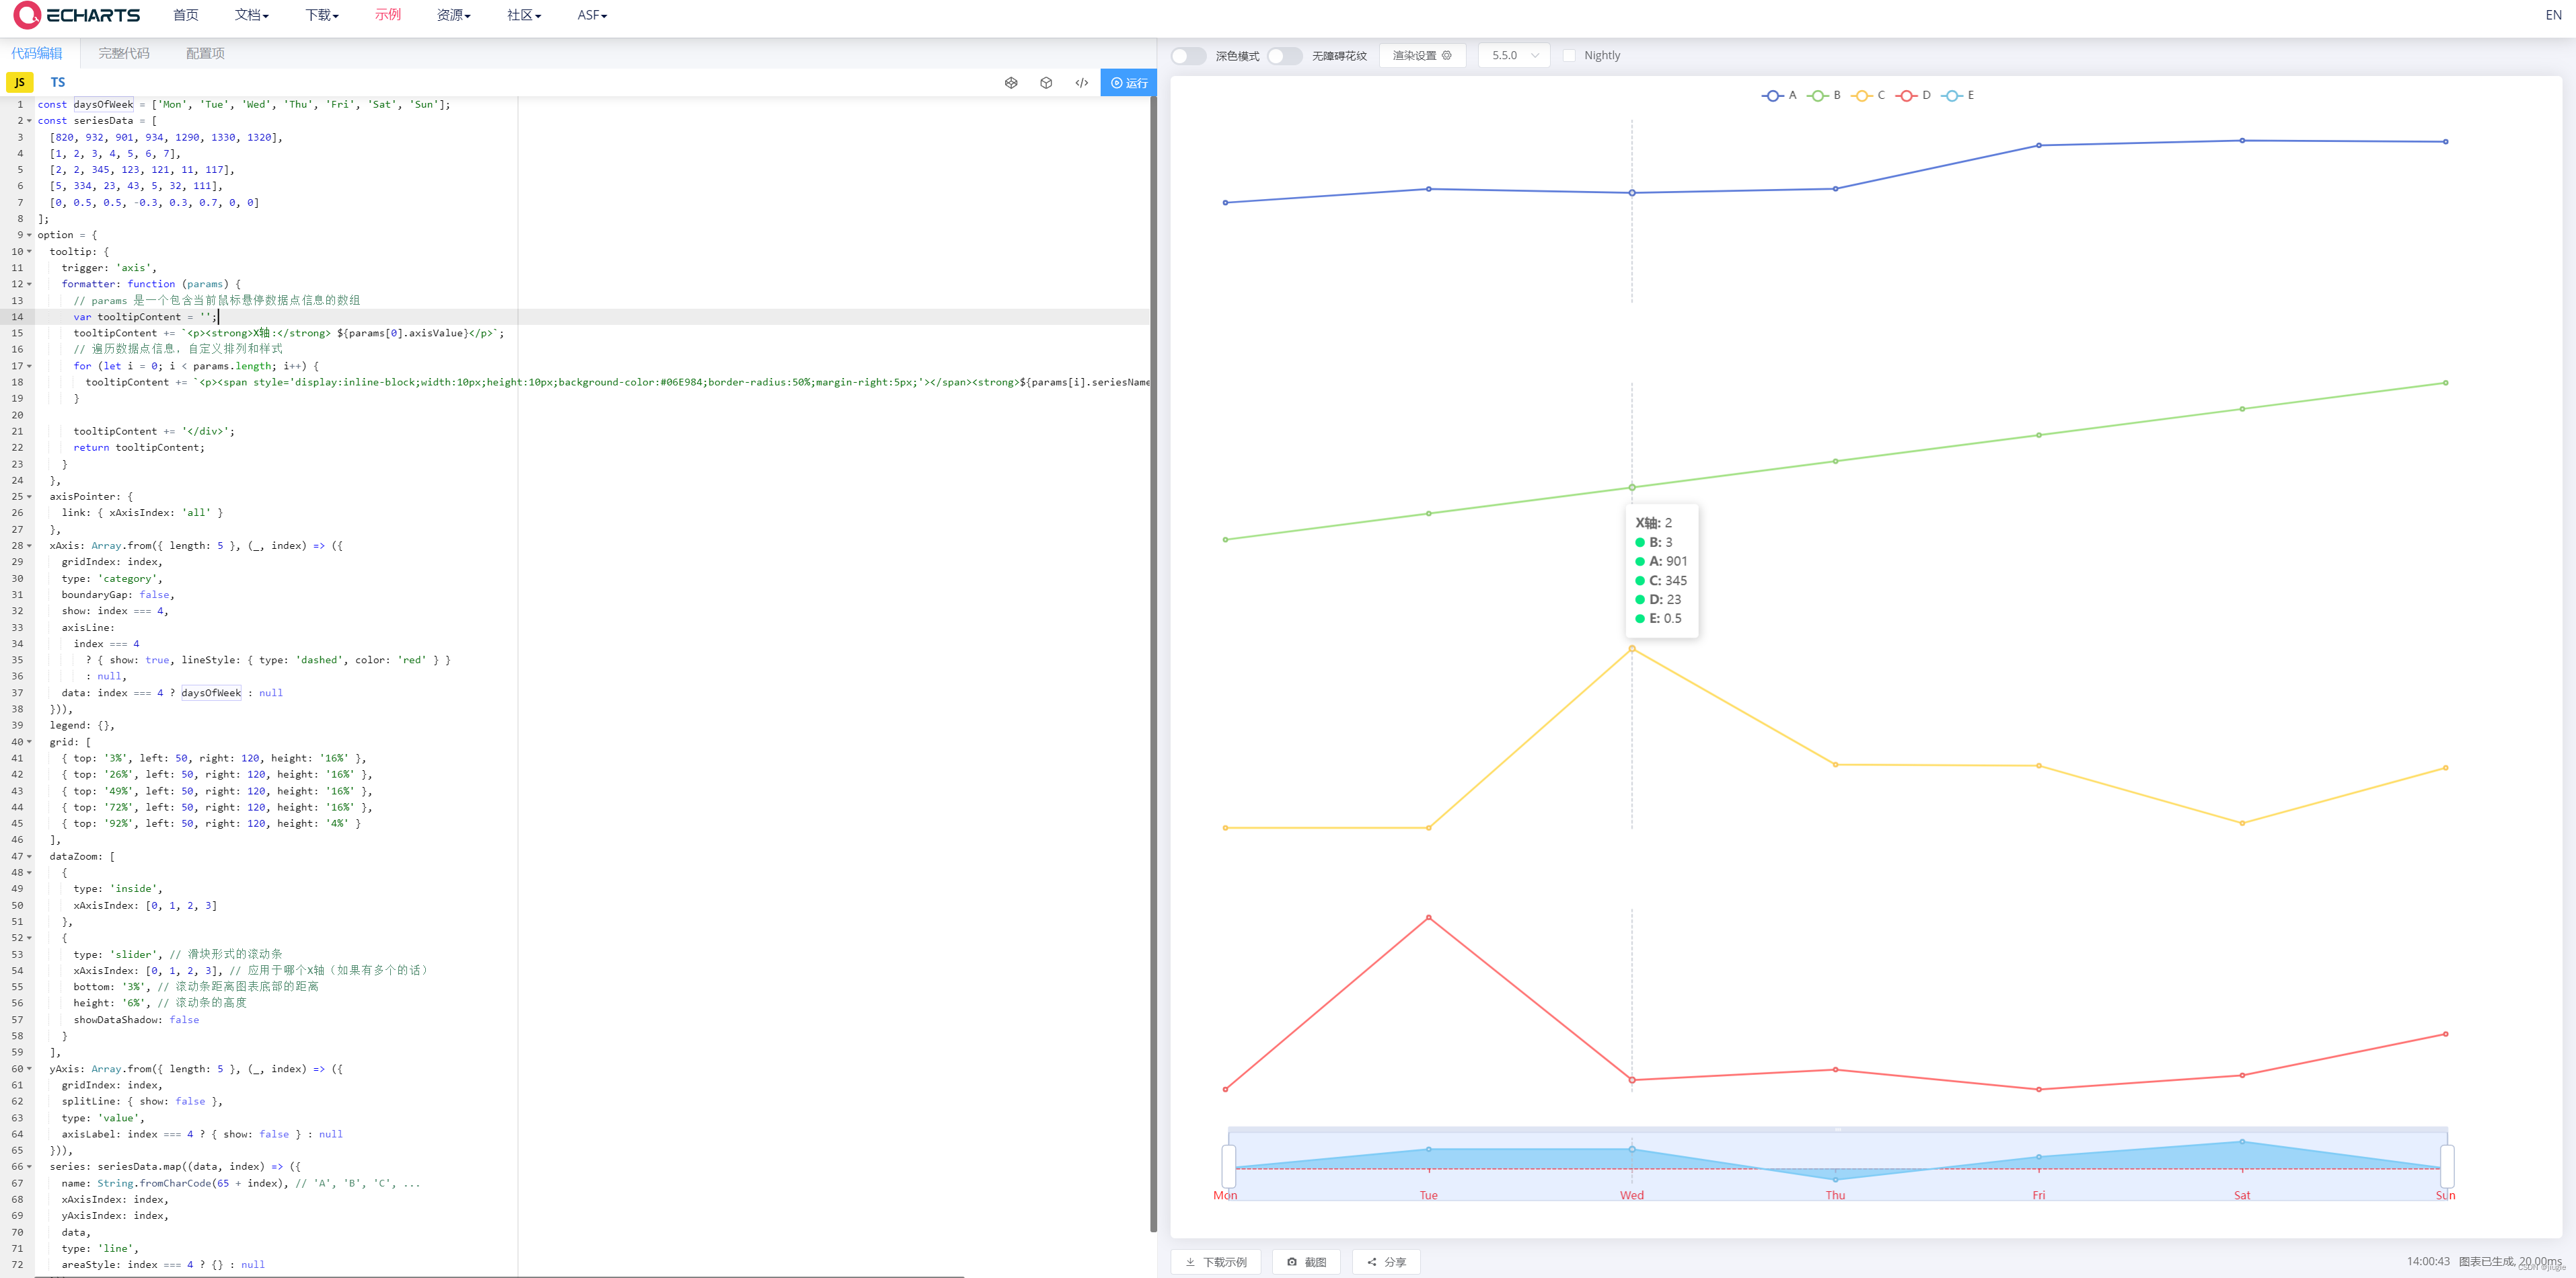Click the code editor vertical scrollbar
Image resolution: width=2576 pixels, height=1278 pixels.
(1152, 664)
